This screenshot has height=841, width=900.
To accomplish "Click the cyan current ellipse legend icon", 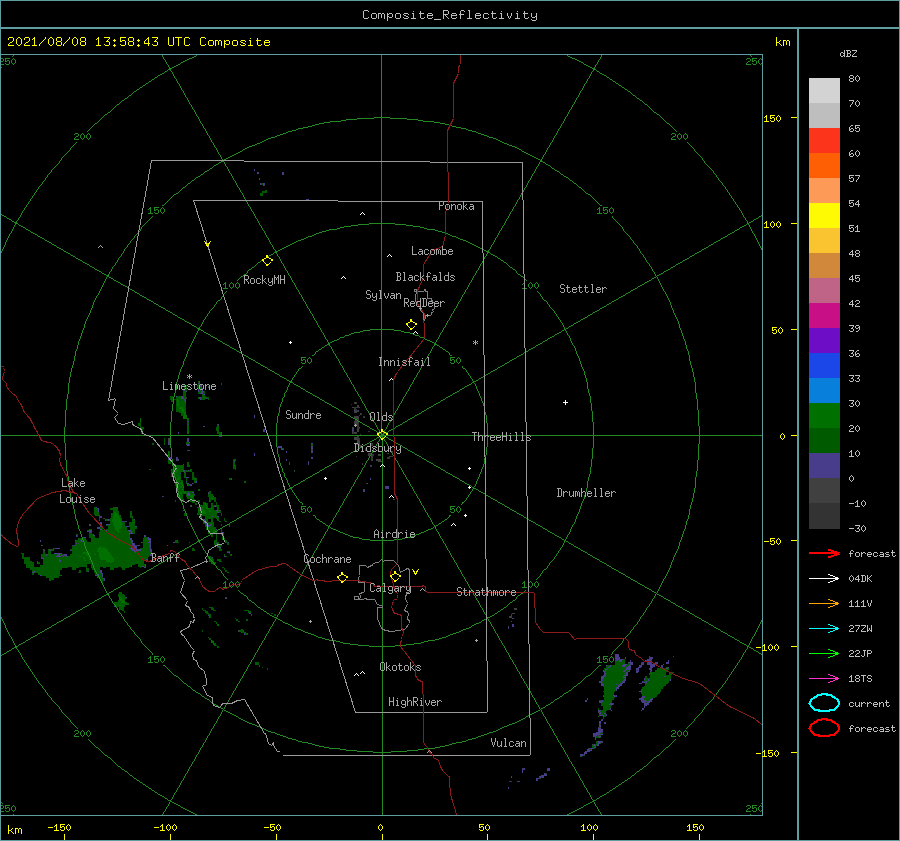I will click(824, 703).
